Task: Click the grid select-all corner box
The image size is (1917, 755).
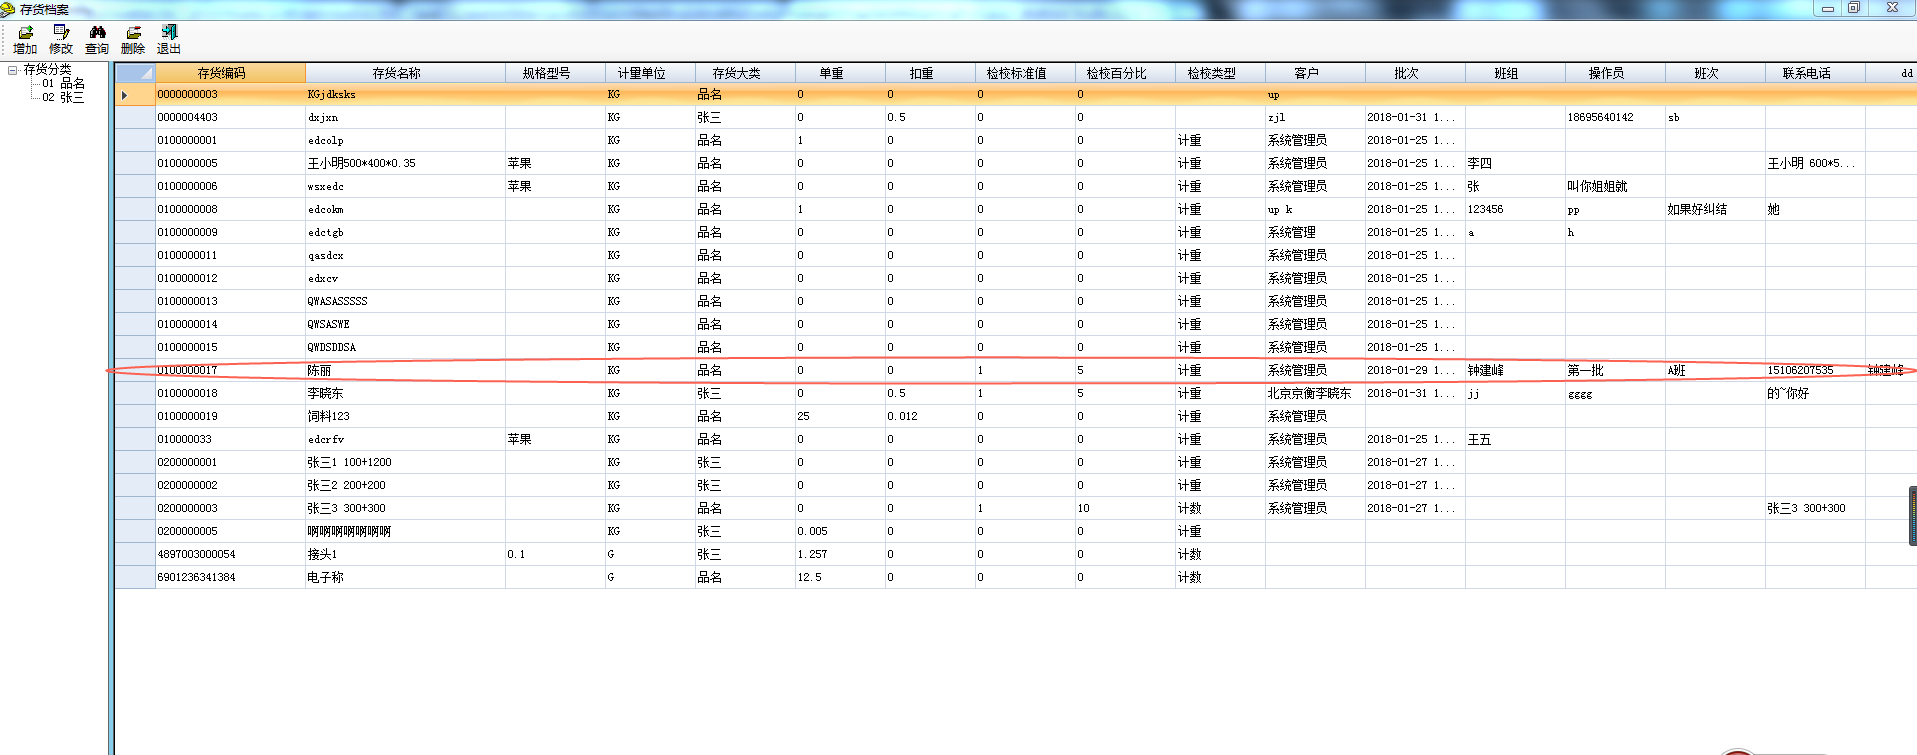Action: (135, 73)
